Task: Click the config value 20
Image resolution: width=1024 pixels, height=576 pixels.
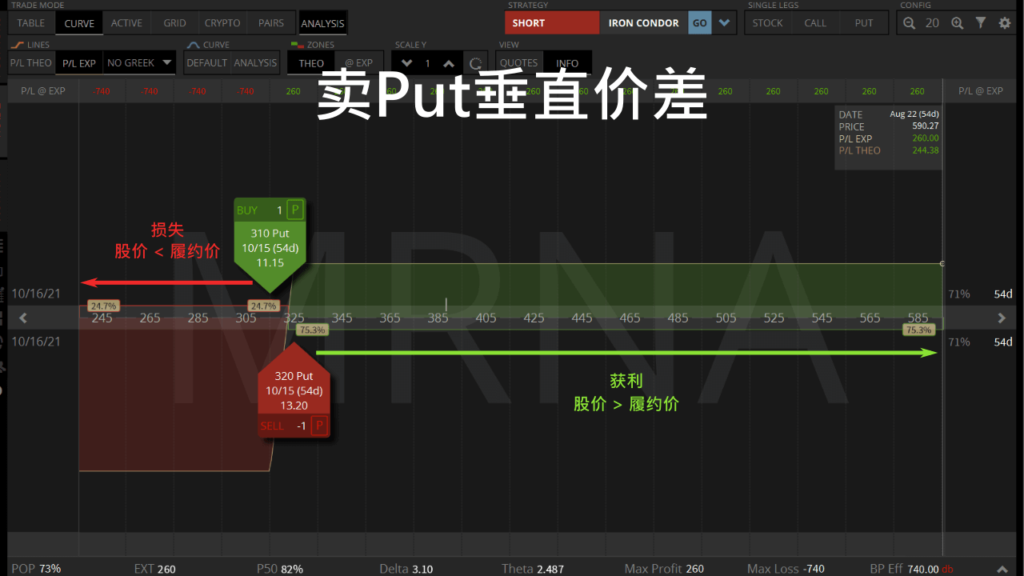Action: [x=932, y=24]
